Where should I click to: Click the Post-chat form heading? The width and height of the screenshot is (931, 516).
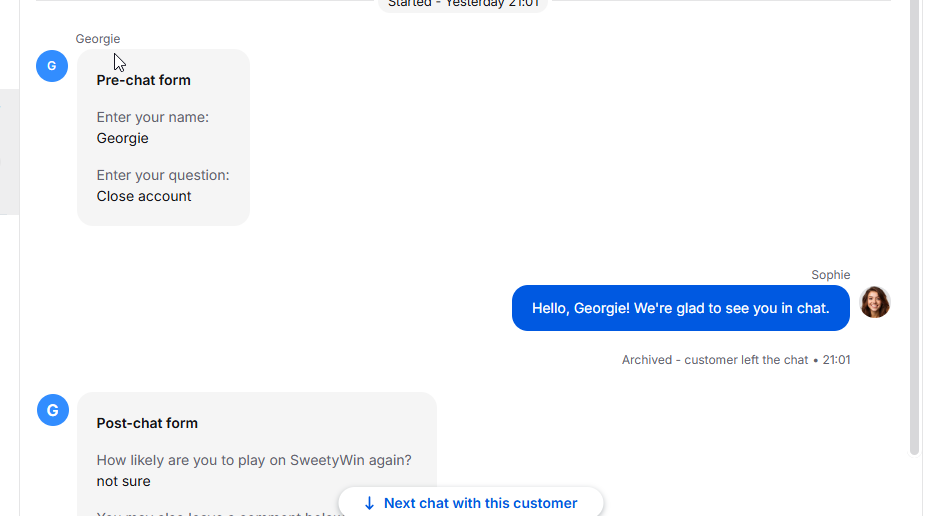pos(147,423)
